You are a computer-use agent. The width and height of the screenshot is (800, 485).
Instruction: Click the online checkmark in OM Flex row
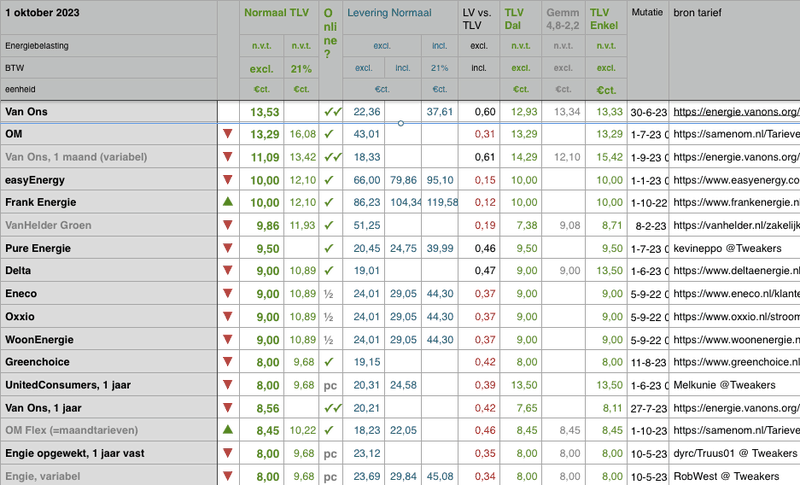[x=329, y=430]
